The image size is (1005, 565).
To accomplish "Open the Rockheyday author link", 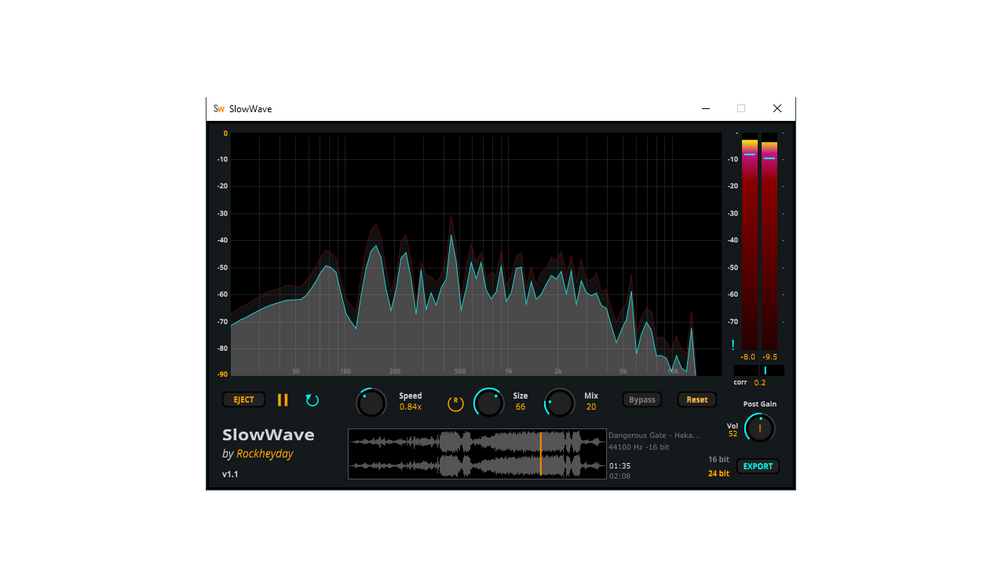I will 265,454.
